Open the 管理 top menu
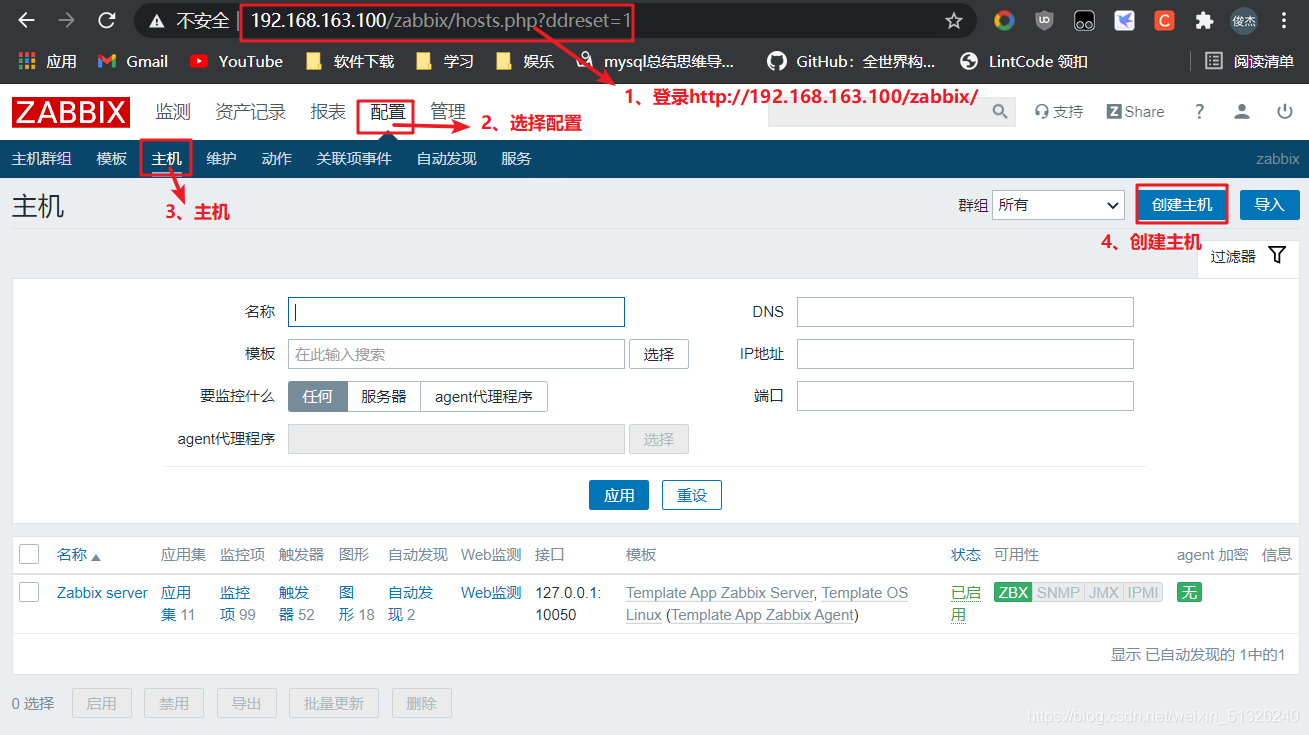This screenshot has height=735, width=1309. pos(448,112)
